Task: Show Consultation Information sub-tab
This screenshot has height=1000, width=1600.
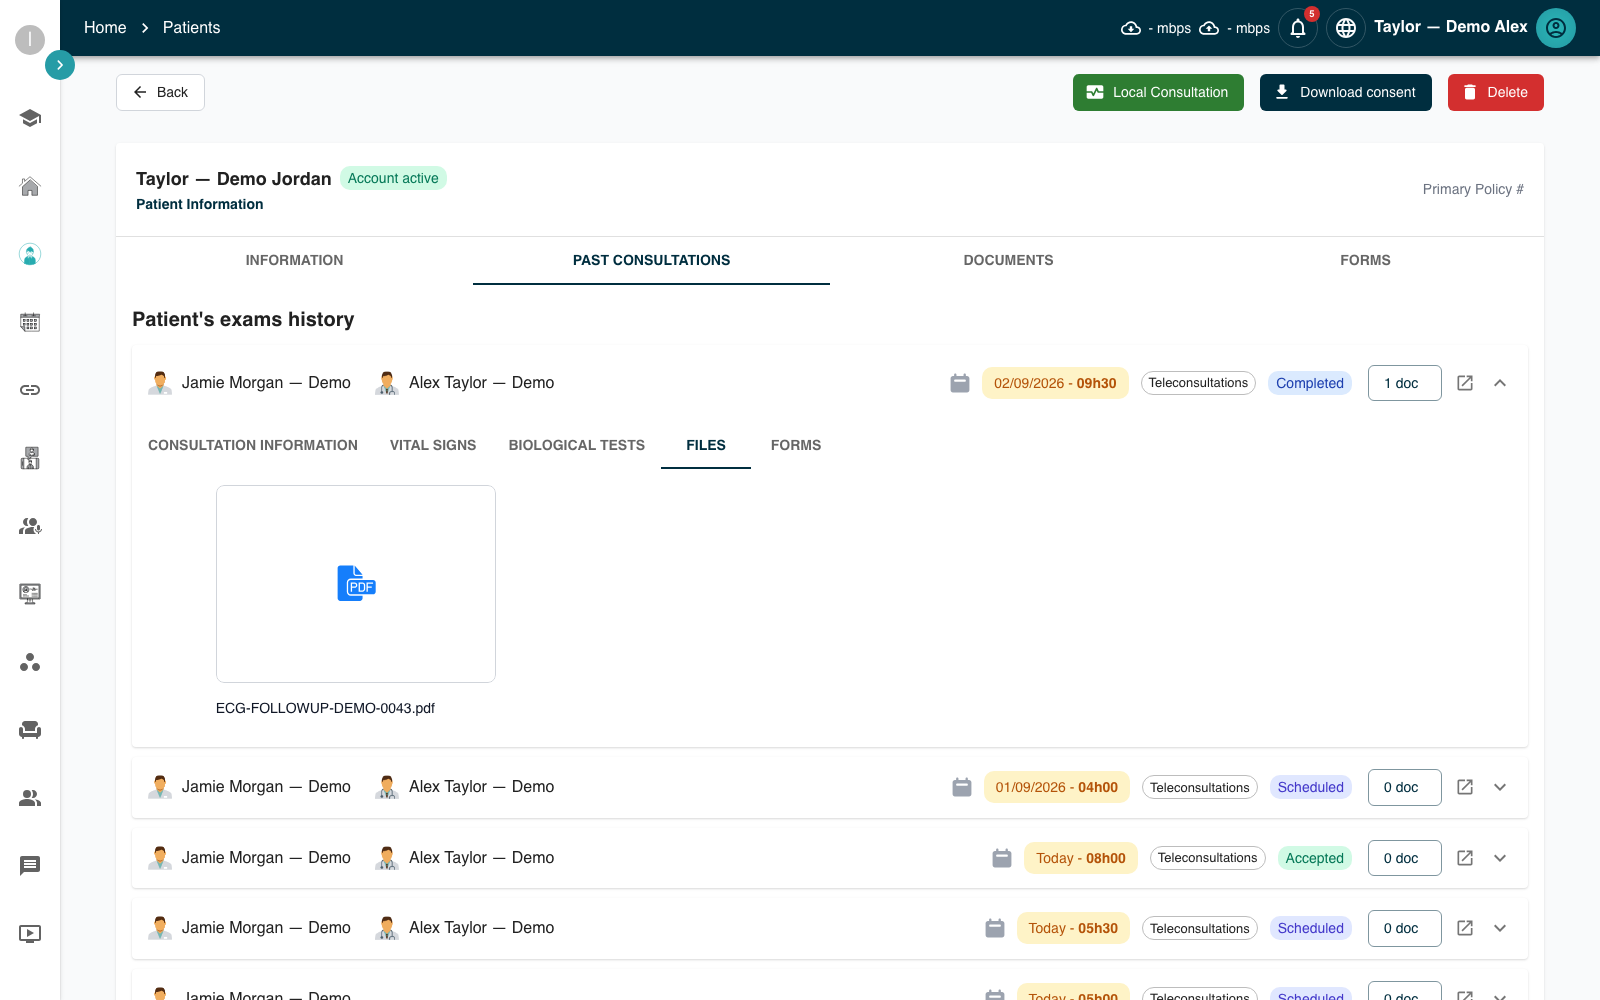Action: pos(253,445)
